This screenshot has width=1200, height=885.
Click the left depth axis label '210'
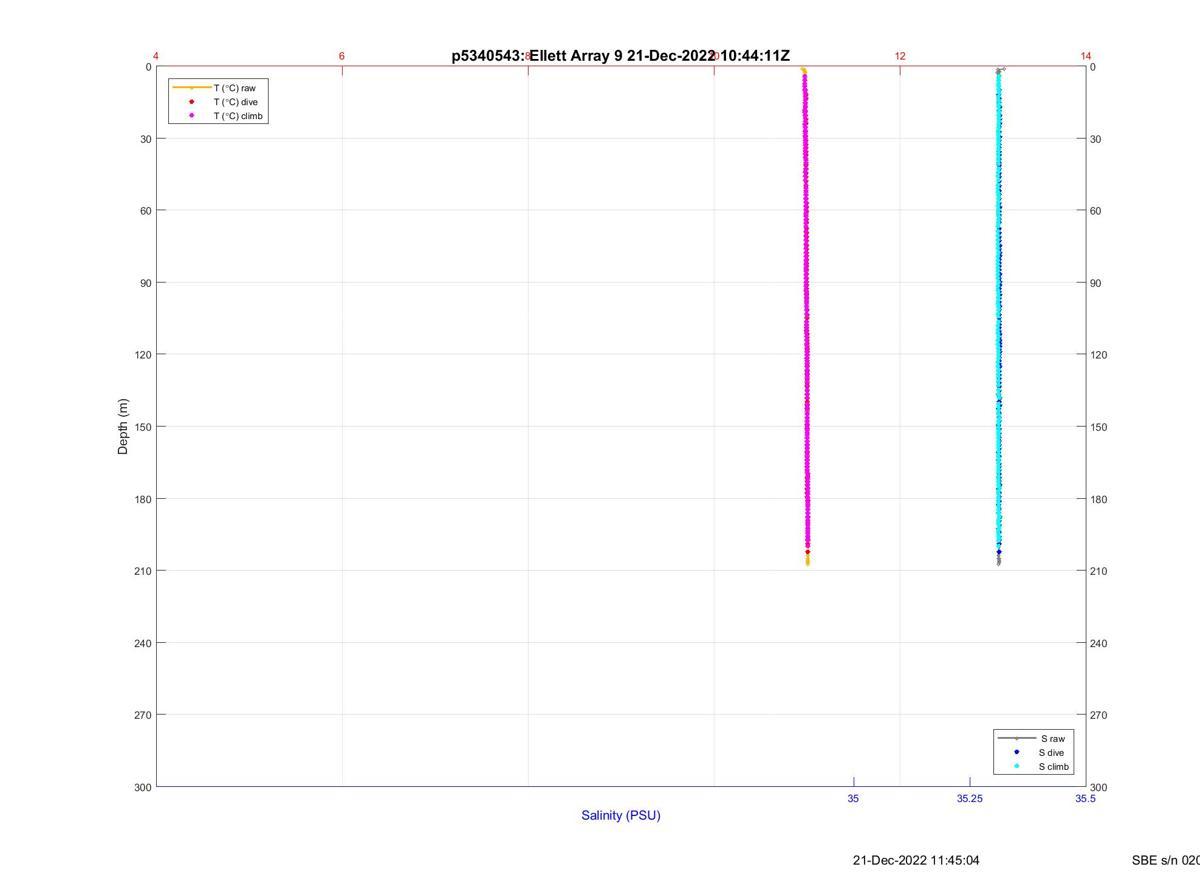click(x=143, y=571)
